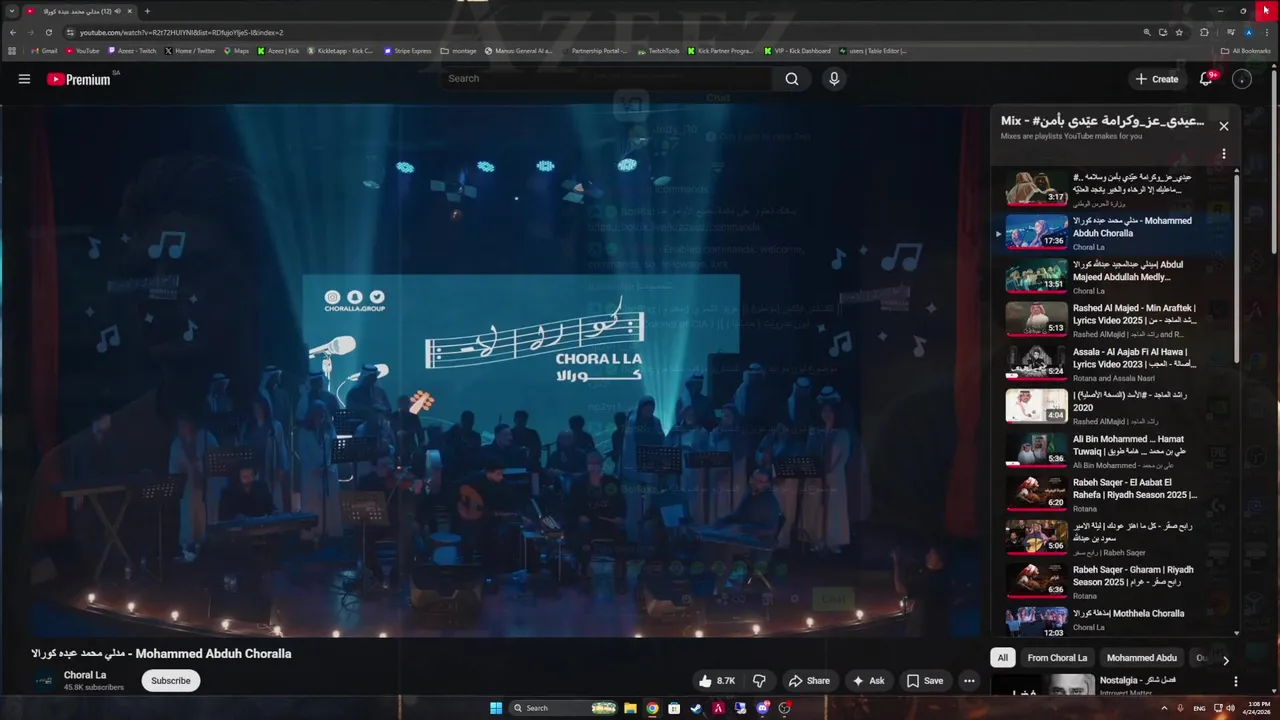The image size is (1280, 720).
Task: Open the Kick Partner Program bookmark
Action: point(721,51)
